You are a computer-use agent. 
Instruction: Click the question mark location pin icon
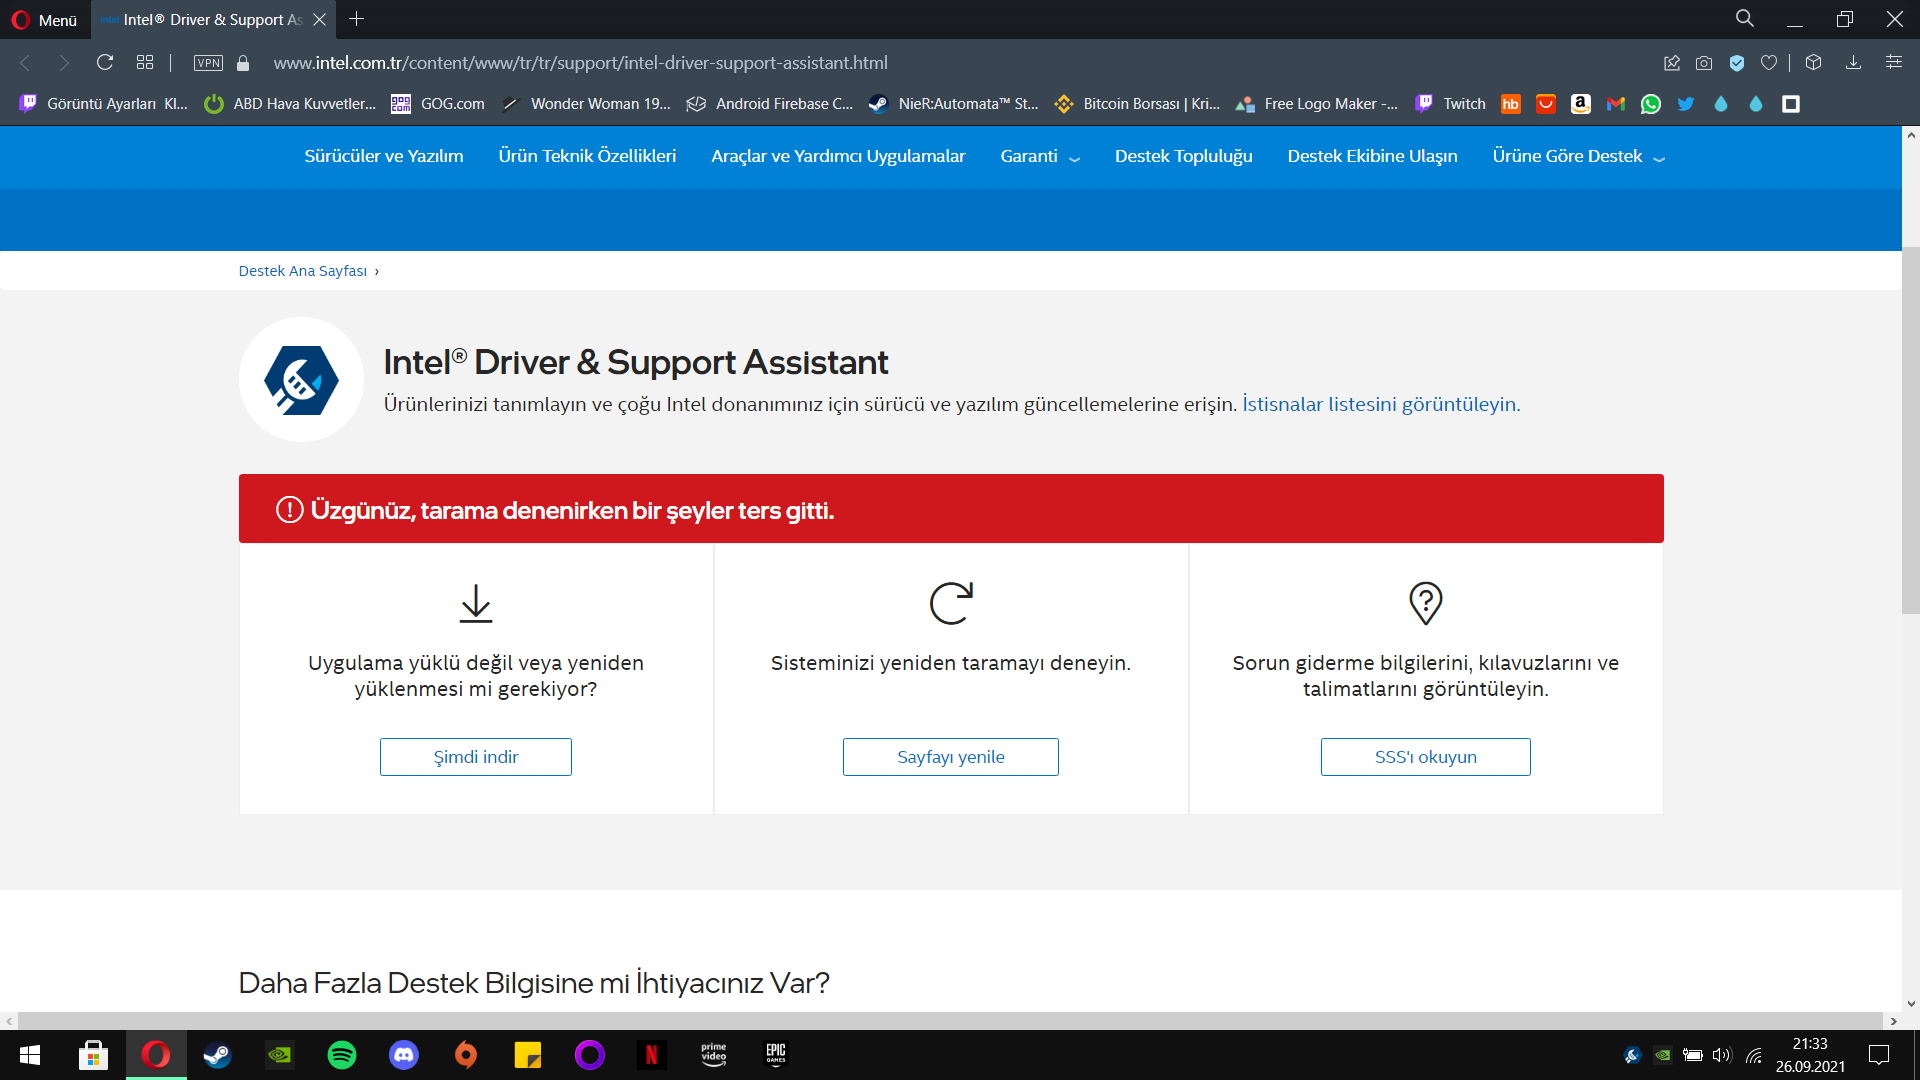[1425, 603]
